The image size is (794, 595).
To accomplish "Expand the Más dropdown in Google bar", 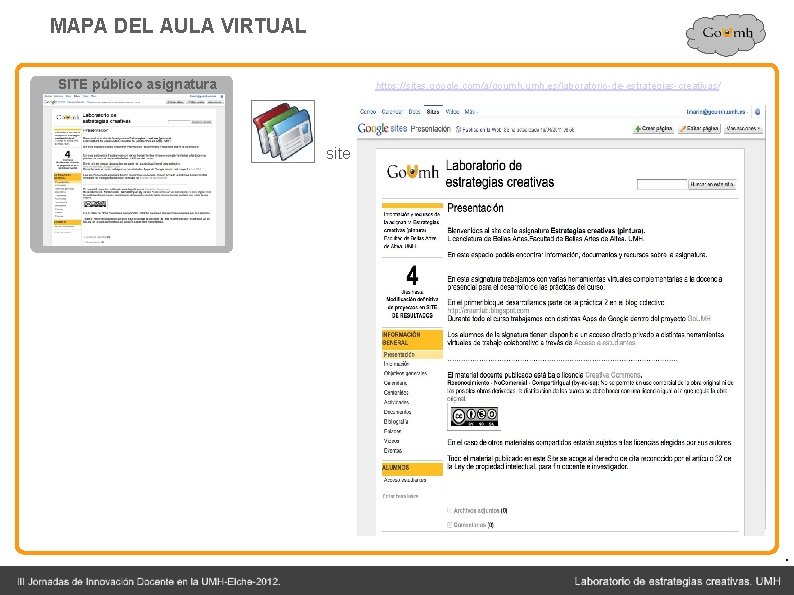I will (471, 111).
